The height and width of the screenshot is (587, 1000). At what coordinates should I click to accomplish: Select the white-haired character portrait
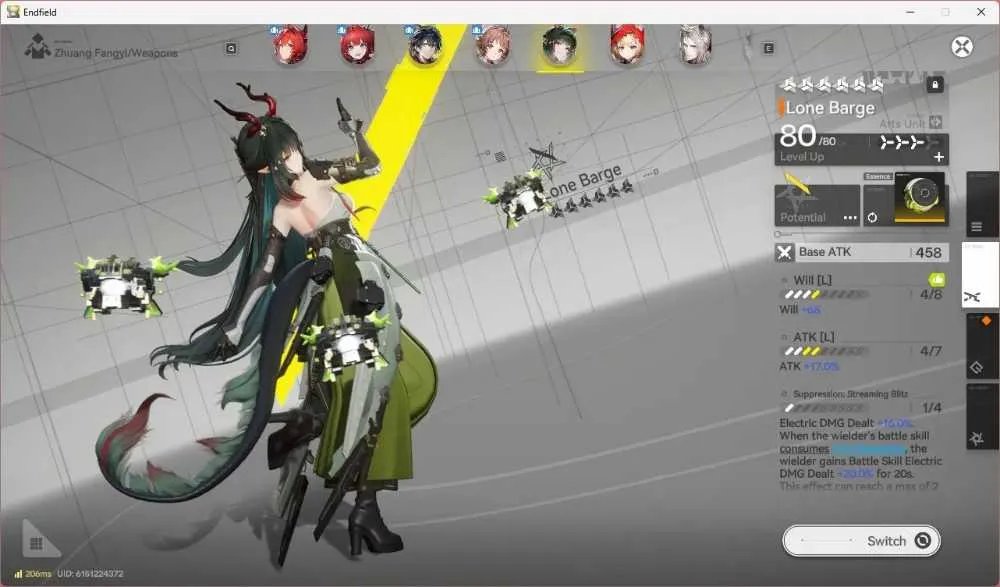click(695, 45)
